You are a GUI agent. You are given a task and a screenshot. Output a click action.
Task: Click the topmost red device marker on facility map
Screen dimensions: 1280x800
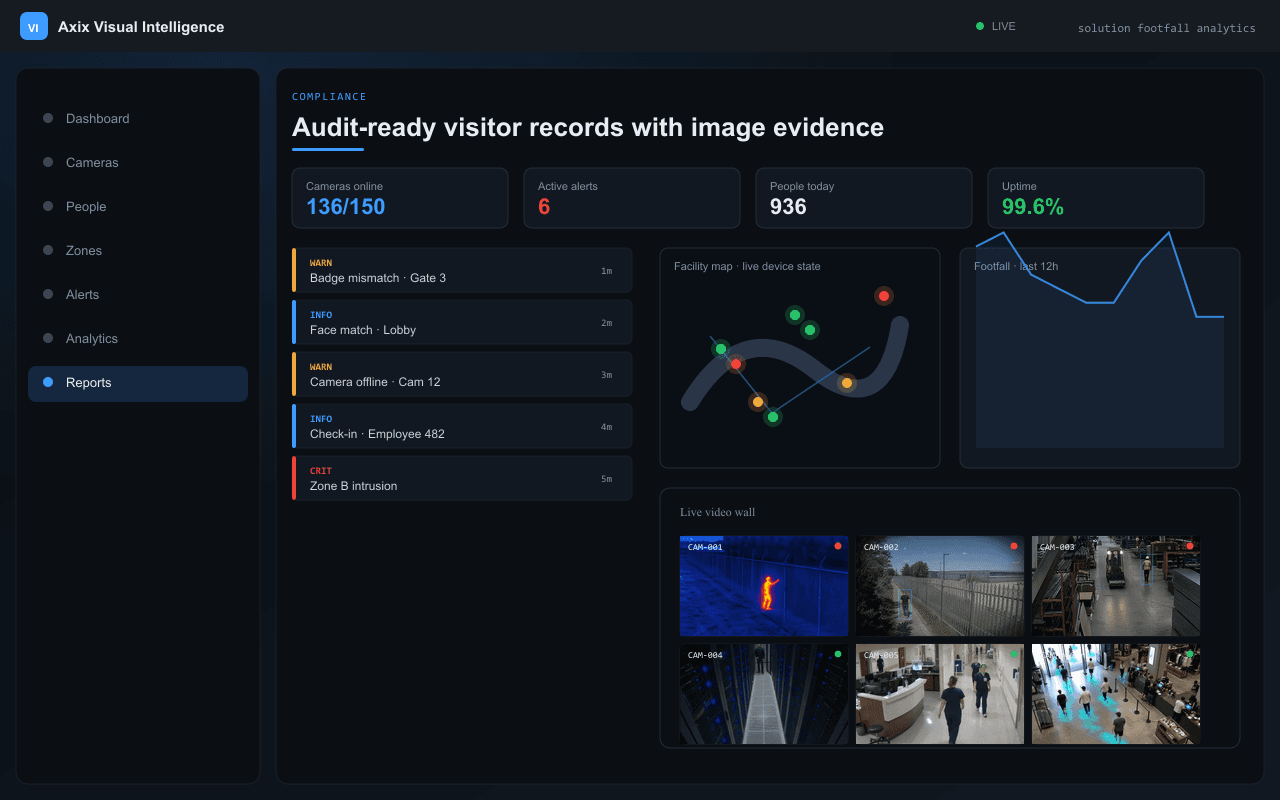coord(883,296)
